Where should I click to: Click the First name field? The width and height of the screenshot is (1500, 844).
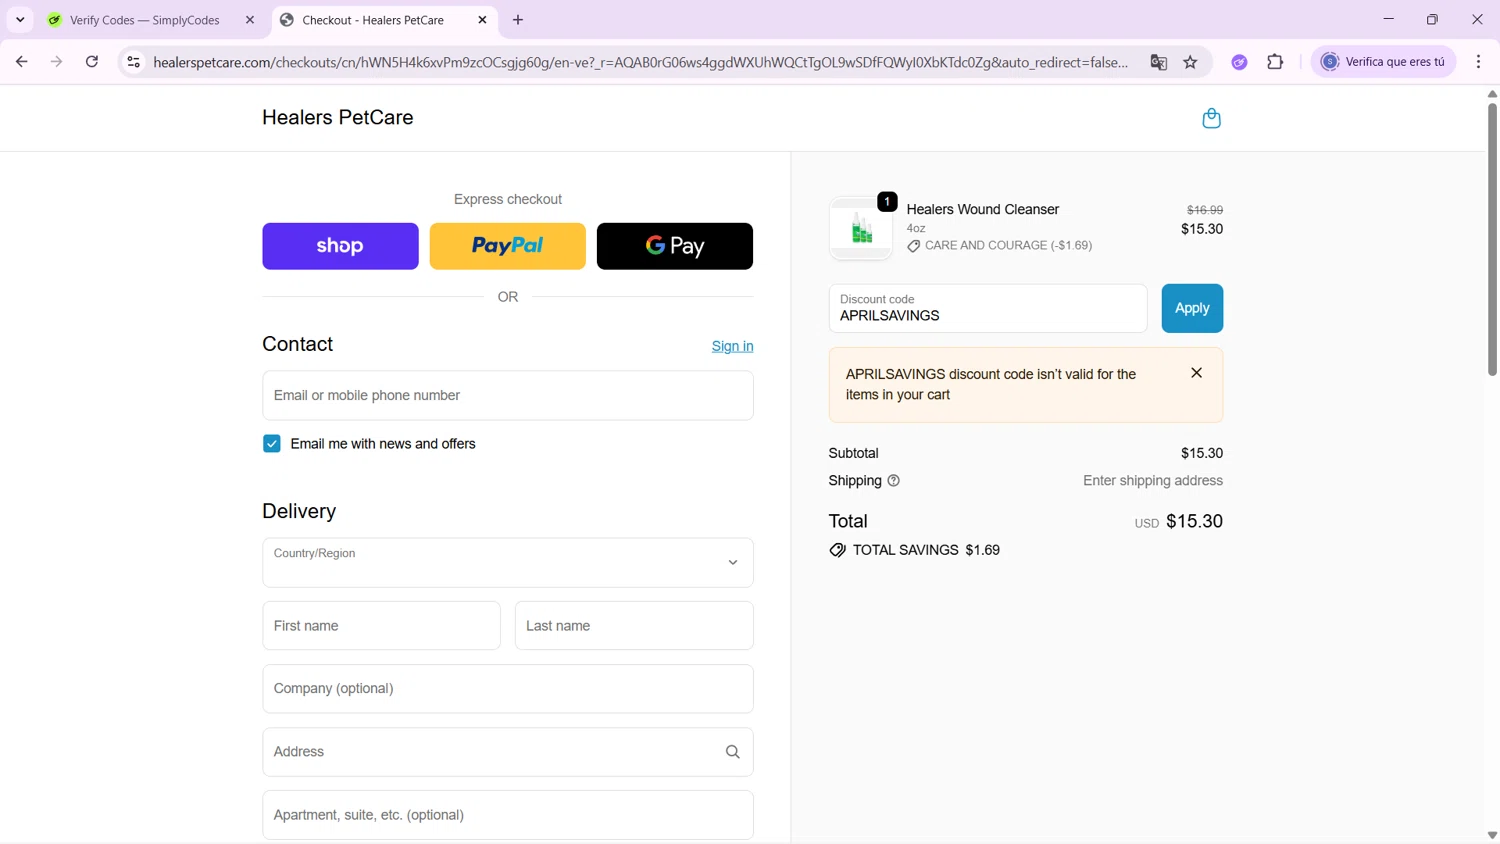[381, 626]
